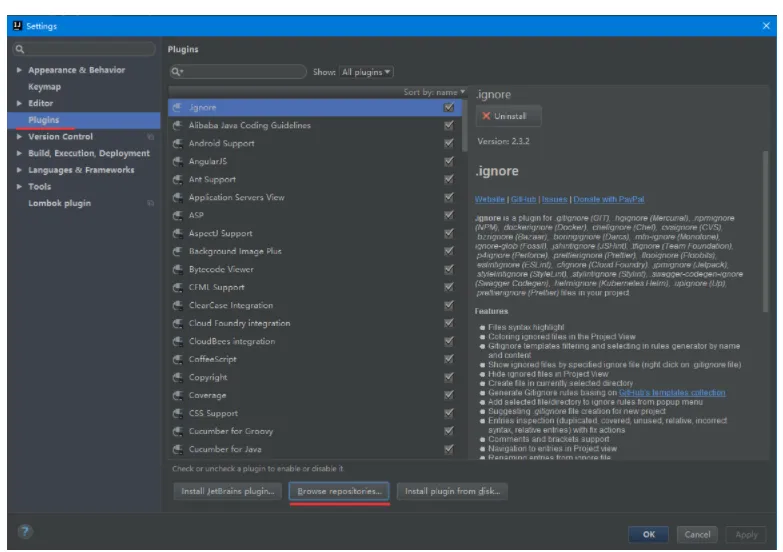The height and width of the screenshot is (552, 783).
Task: Expand the Editor tree node
Action: (19, 103)
